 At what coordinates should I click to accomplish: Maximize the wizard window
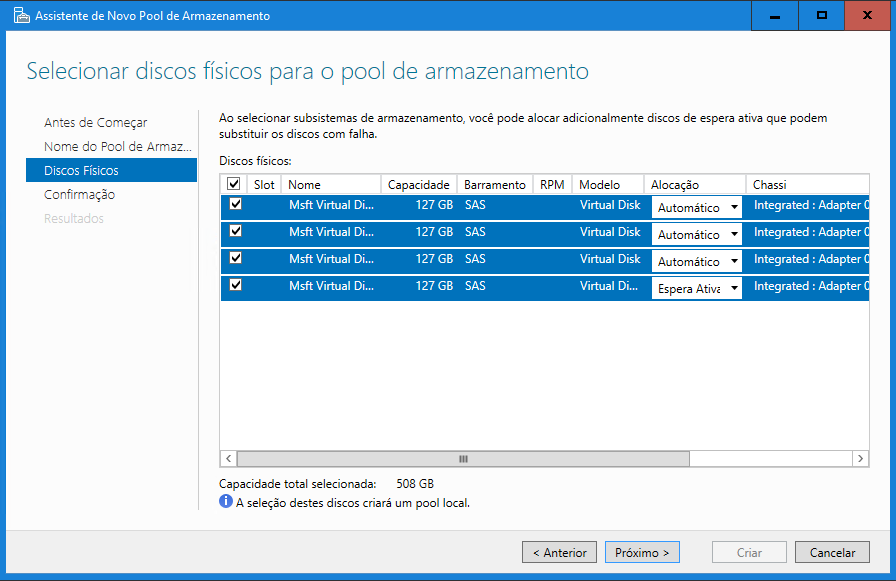tap(822, 16)
